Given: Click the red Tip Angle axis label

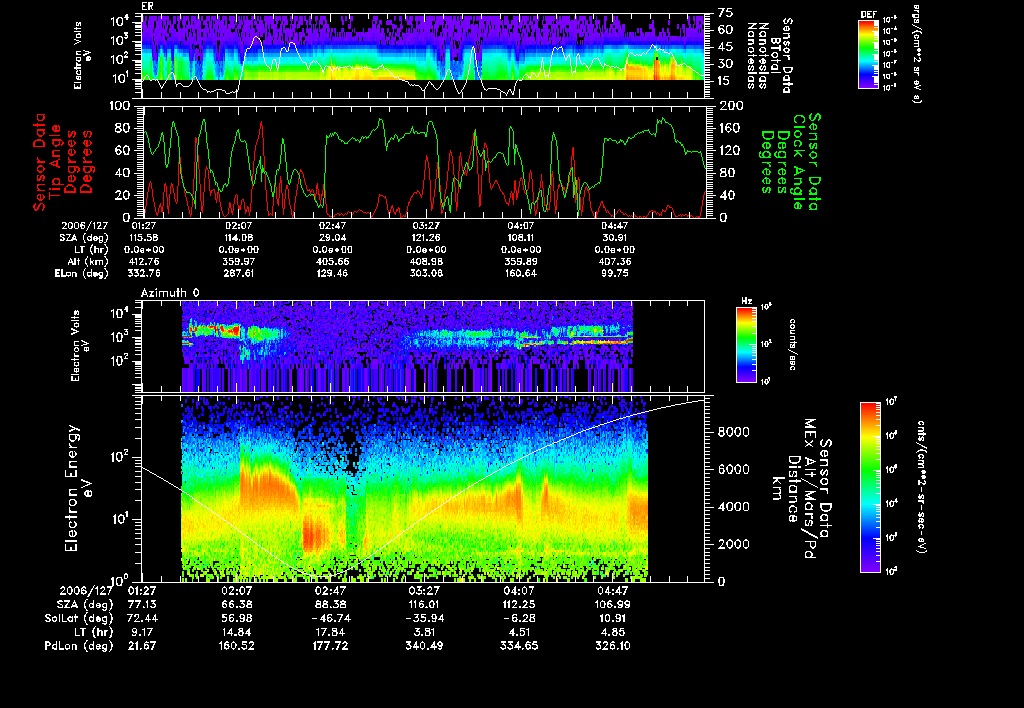Looking at the screenshot, I should [63, 162].
